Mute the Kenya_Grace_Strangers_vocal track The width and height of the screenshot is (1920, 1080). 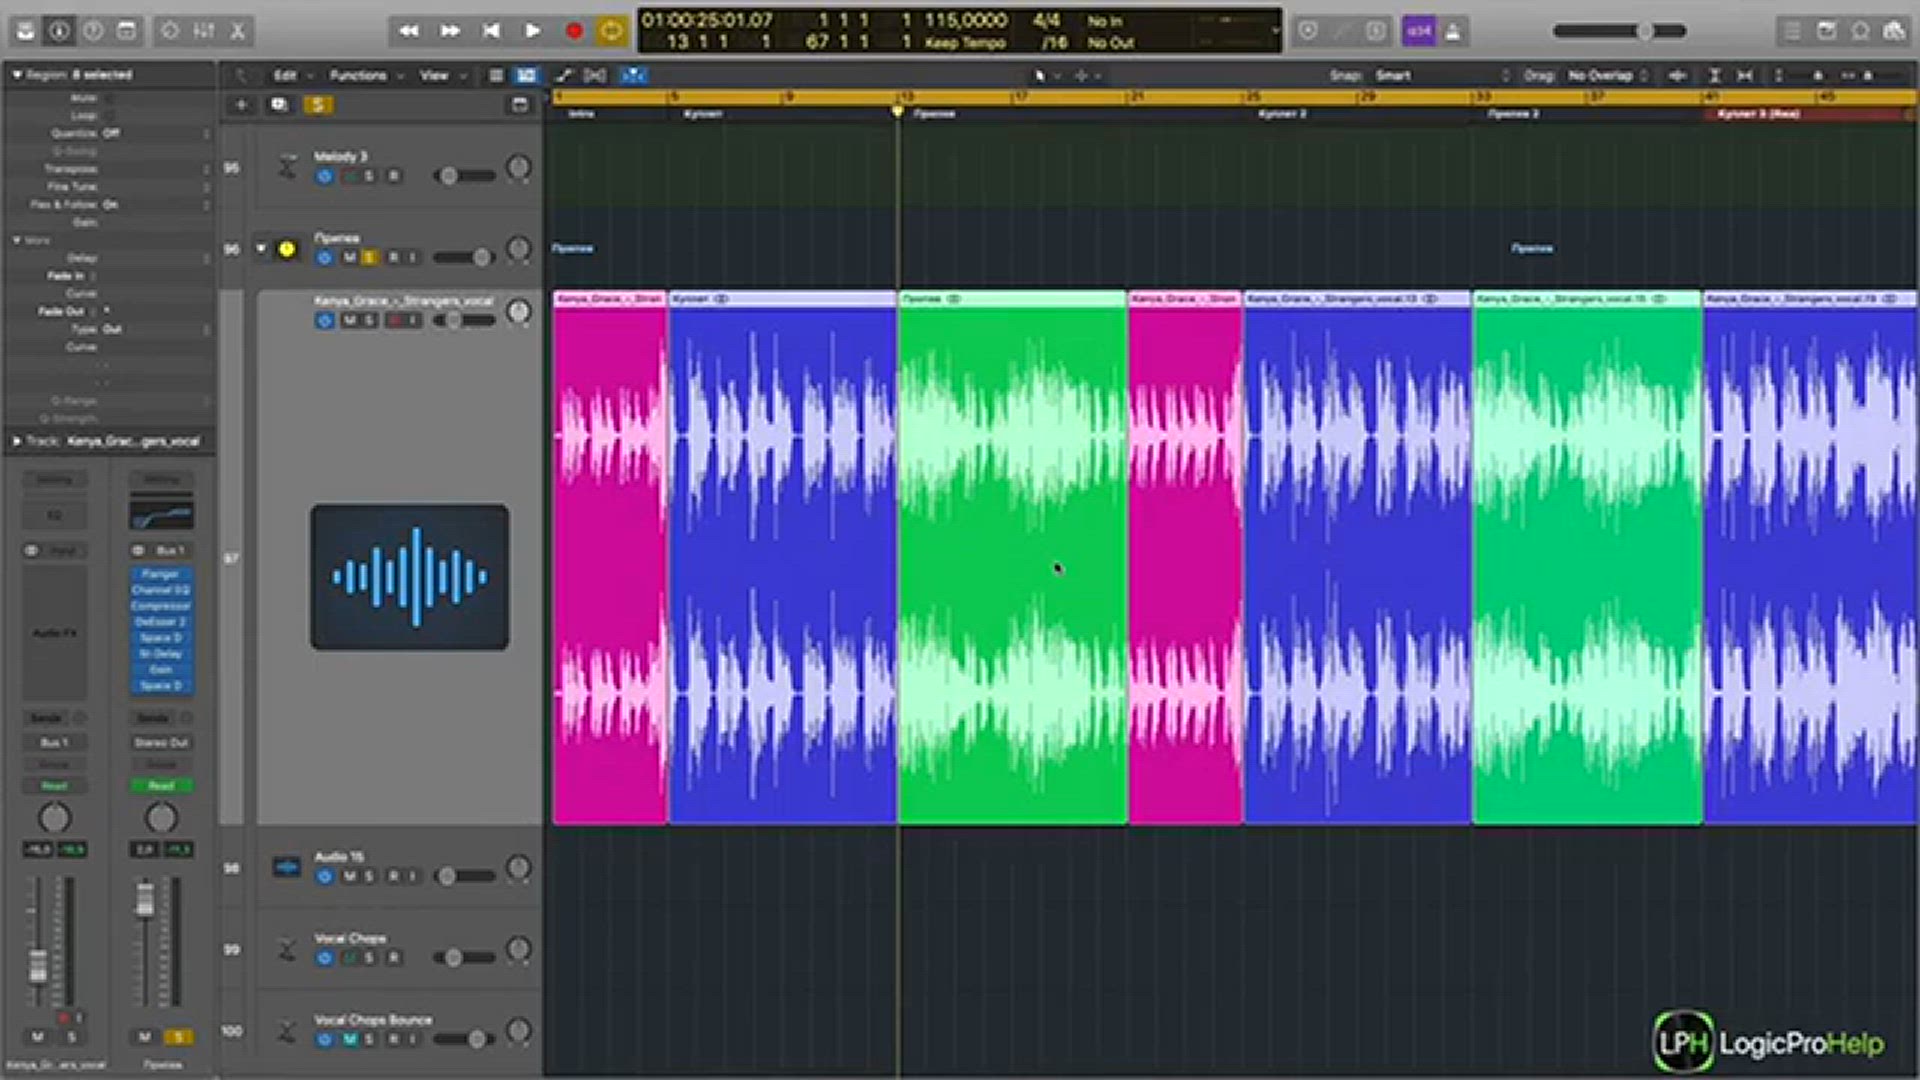point(349,321)
